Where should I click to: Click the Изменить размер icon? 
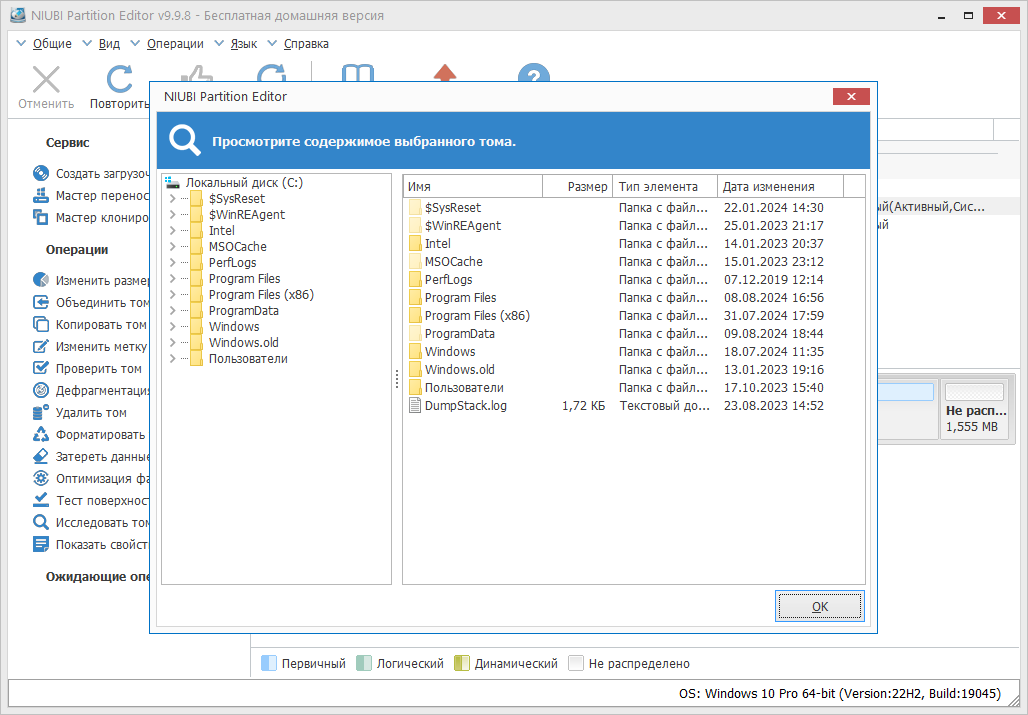click(x=41, y=280)
